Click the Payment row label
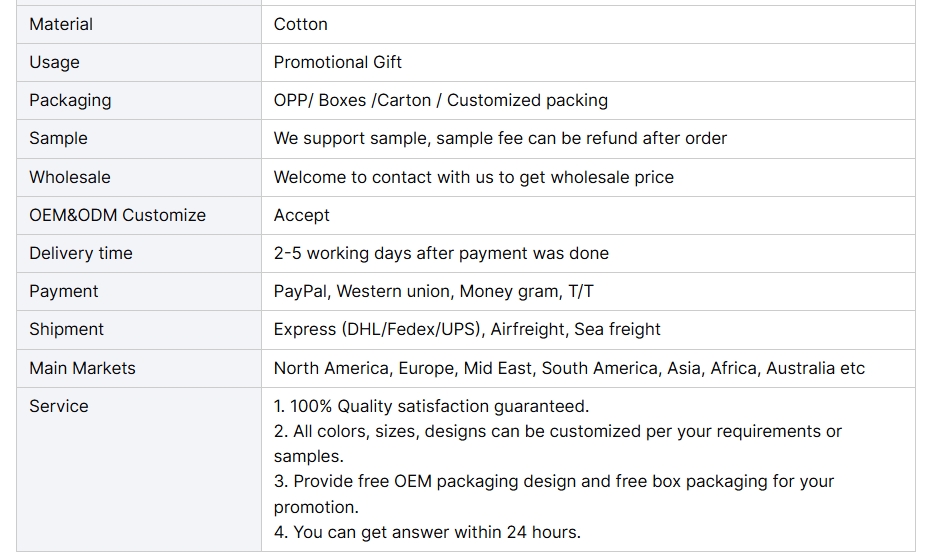The image size is (934, 556). pyautogui.click(x=64, y=292)
